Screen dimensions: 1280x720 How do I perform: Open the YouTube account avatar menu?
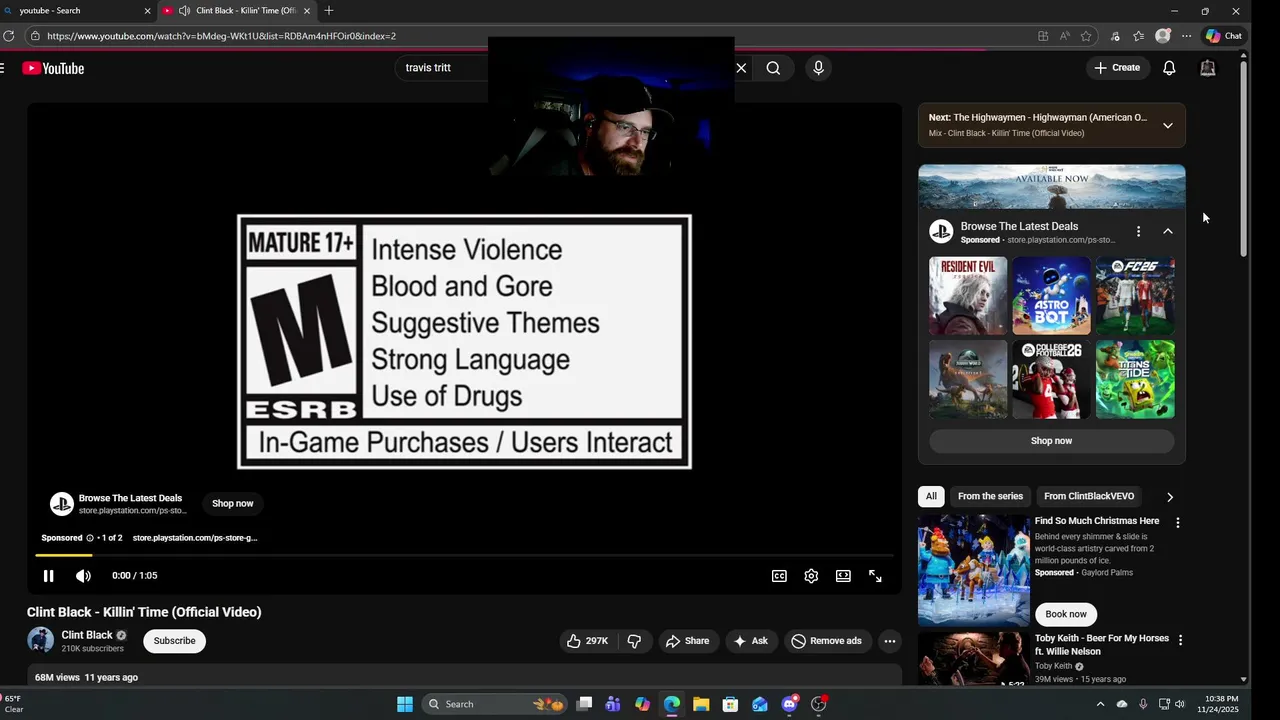[1208, 68]
